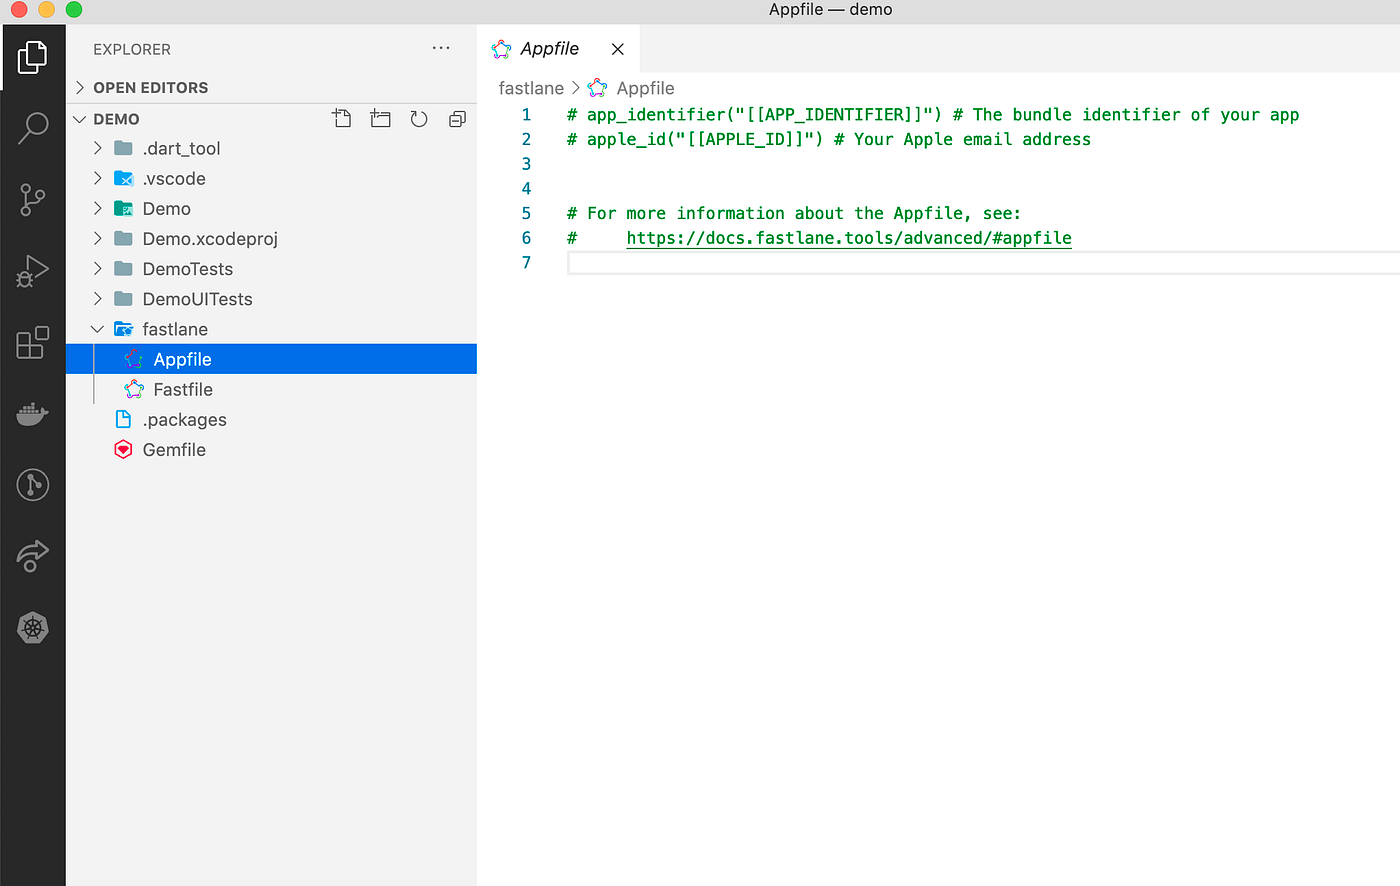
Task: Click the New File icon in DEMO header
Action: point(342,119)
